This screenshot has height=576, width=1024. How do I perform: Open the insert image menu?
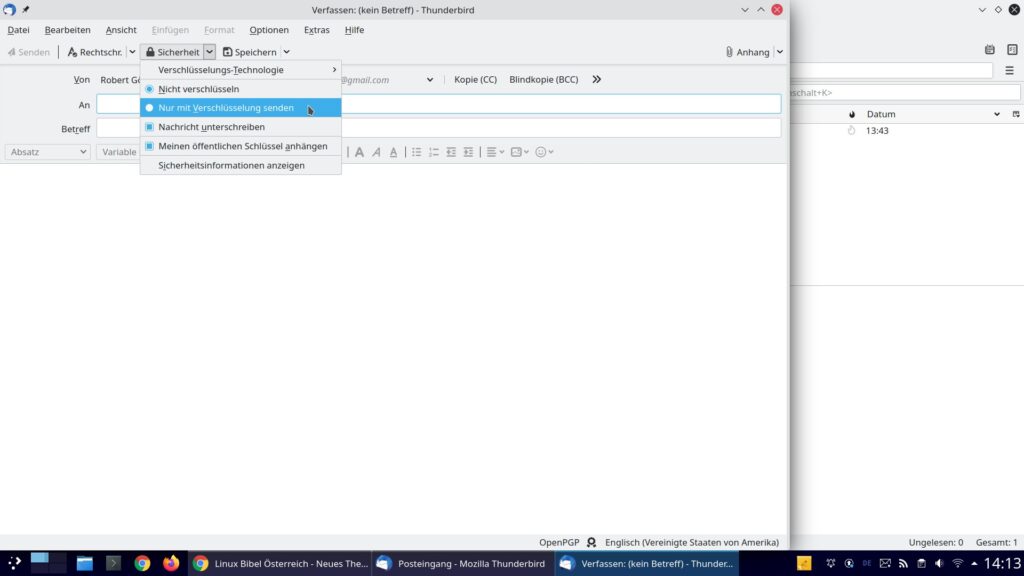520,152
